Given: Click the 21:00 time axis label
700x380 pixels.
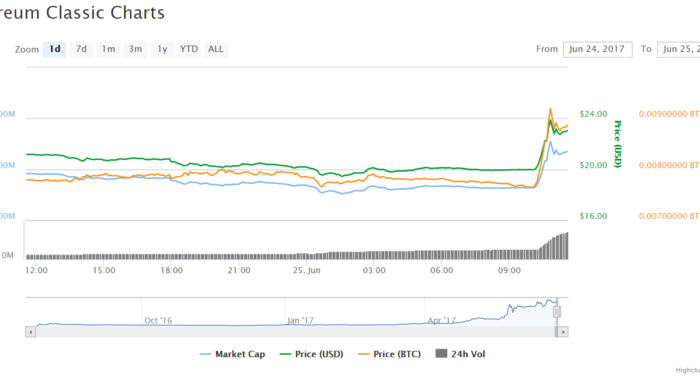Looking at the screenshot, I should 239,271.
